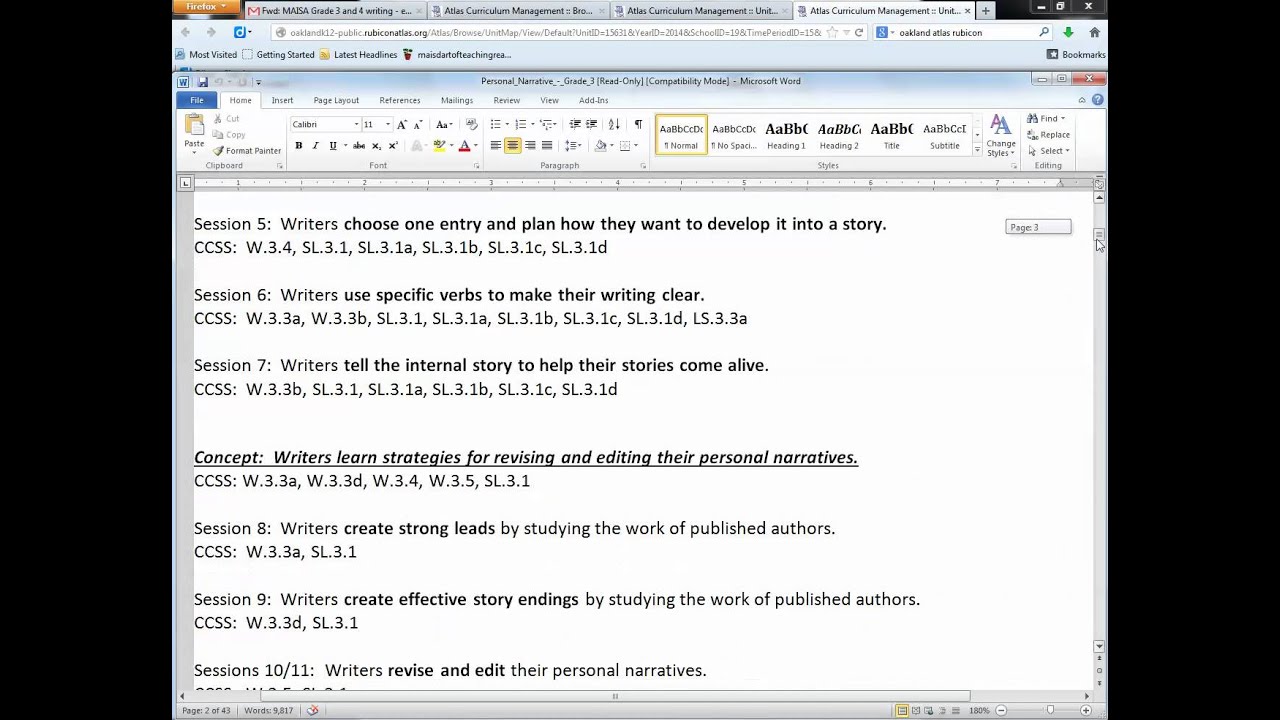Click the Firefox menu button
1280x720 pixels.
(x=205, y=7)
